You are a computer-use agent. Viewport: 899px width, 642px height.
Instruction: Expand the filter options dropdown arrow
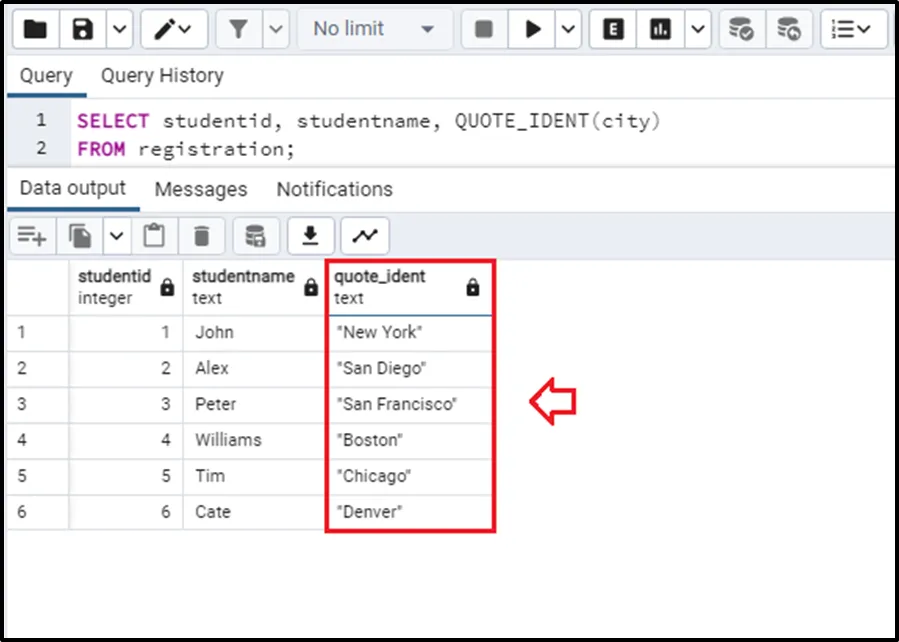275,29
